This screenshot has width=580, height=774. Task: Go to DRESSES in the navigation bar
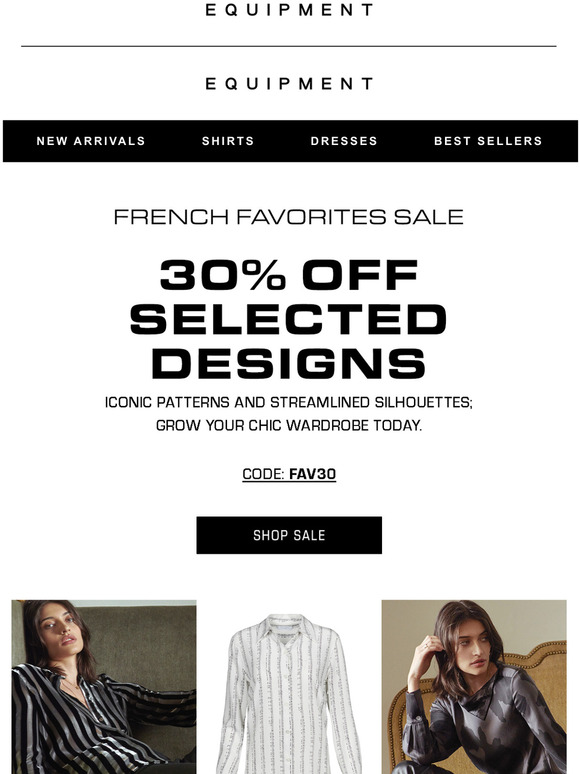(344, 141)
